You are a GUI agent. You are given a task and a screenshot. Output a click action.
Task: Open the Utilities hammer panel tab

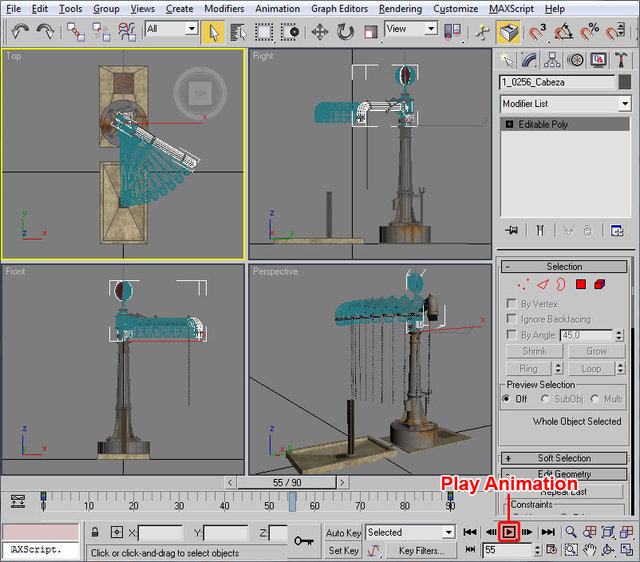point(622,61)
